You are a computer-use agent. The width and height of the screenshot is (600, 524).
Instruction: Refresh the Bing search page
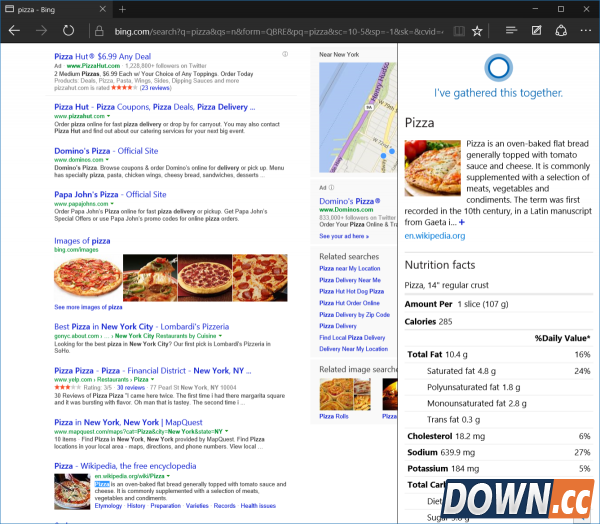(68, 31)
